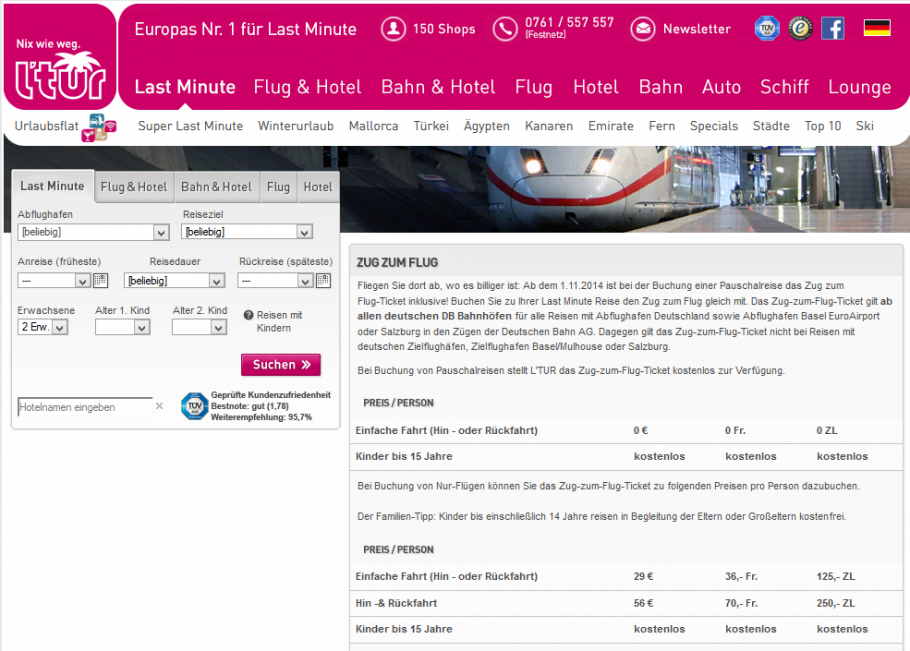The width and height of the screenshot is (910, 651).
Task: Switch to Flug search tab
Action: click(279, 187)
